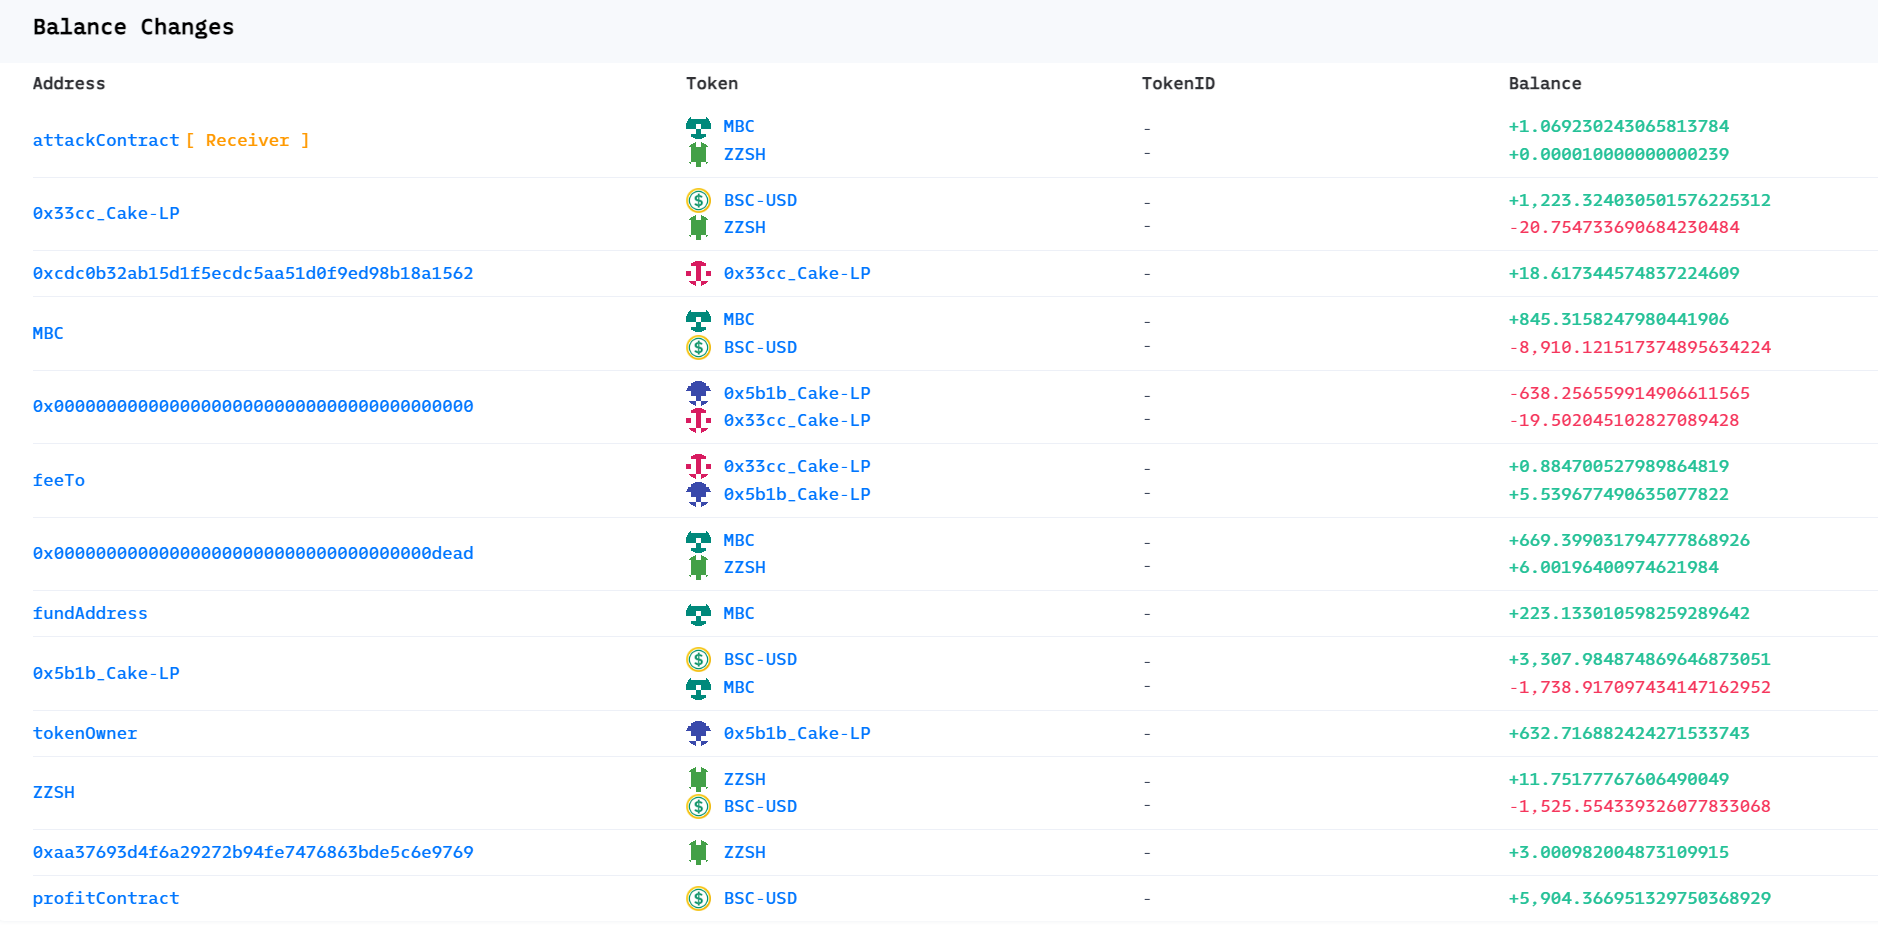This screenshot has height=925, width=1878.
Task: Open the zero address 0x0000...0000 link
Action: [x=253, y=406]
